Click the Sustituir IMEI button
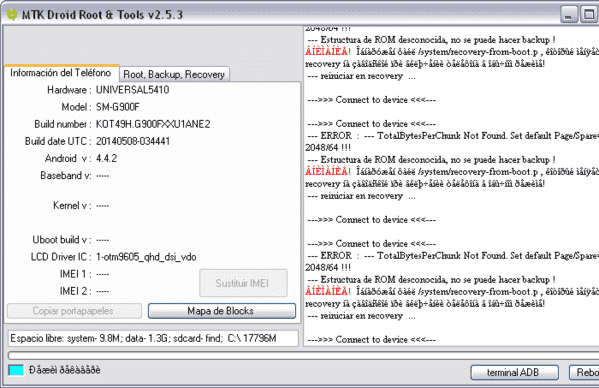 point(243,283)
